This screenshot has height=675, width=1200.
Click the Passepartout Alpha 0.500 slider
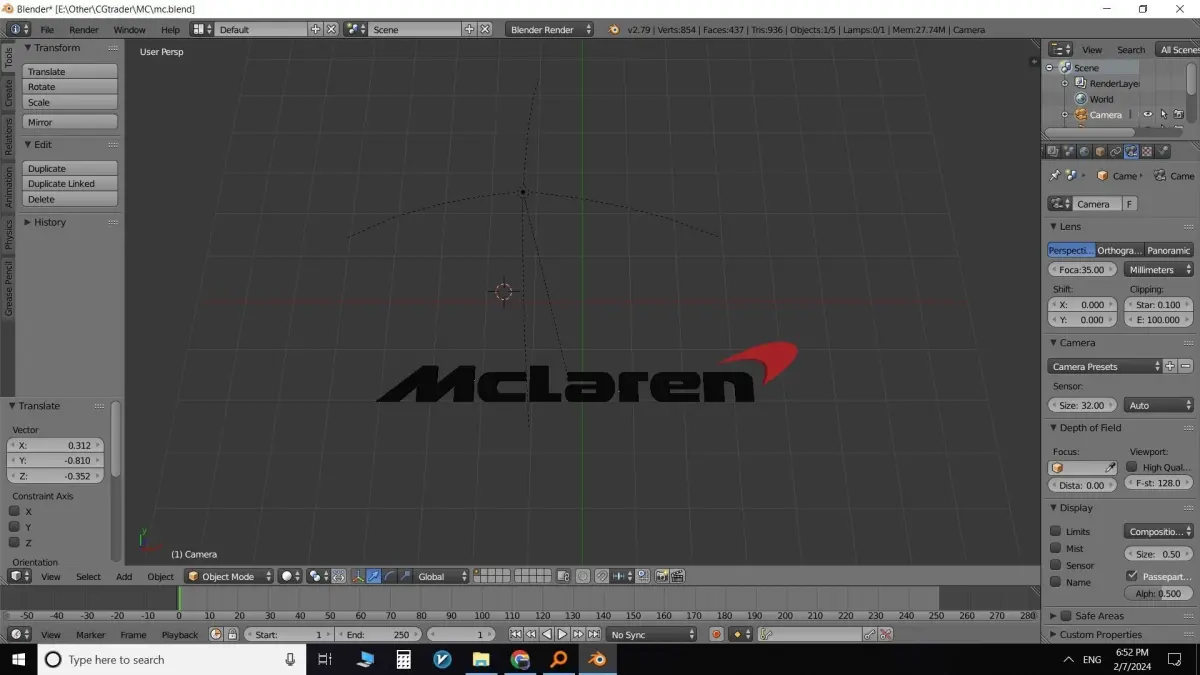1159,593
